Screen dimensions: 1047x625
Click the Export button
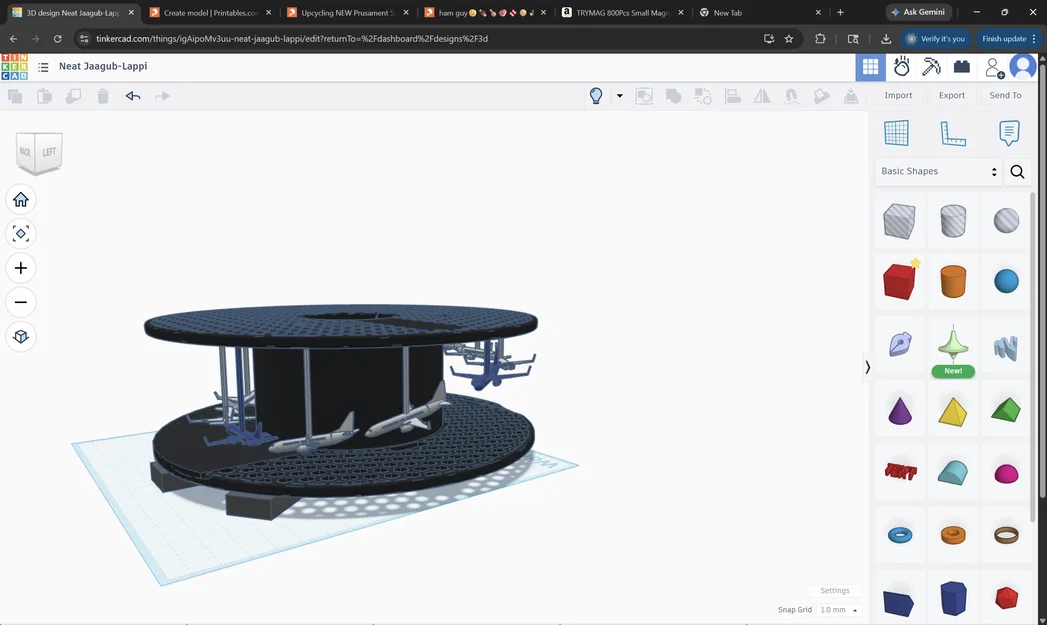point(951,95)
